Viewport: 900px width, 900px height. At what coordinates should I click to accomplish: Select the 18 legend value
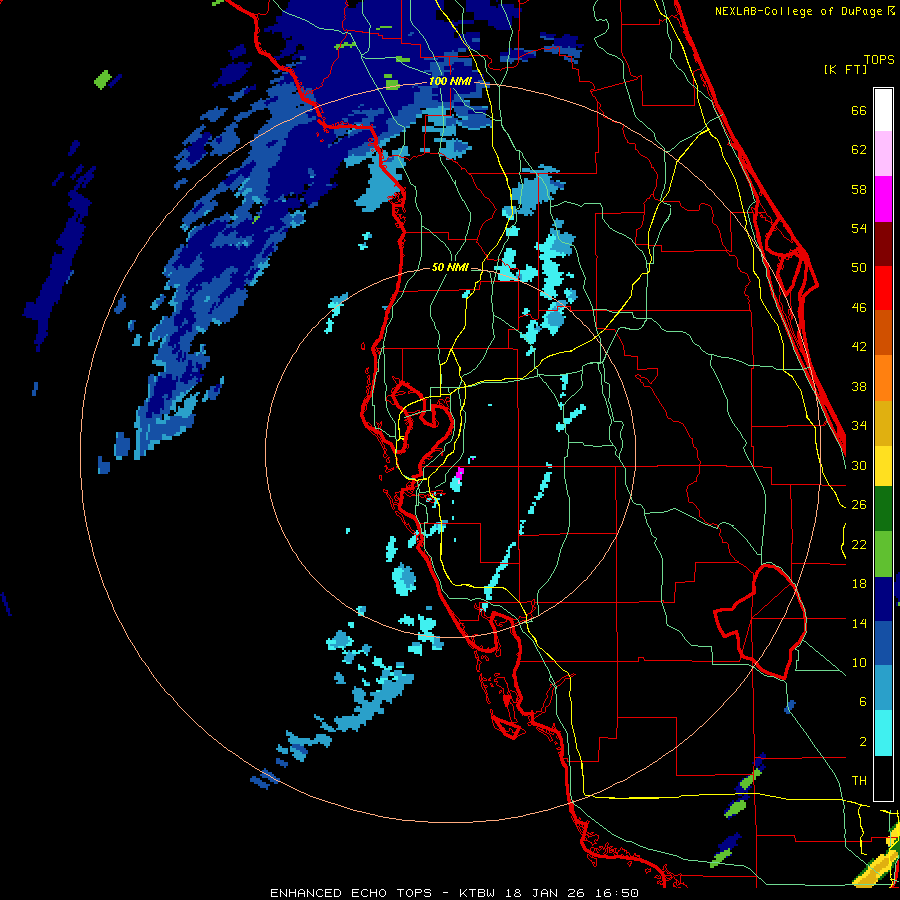[859, 584]
